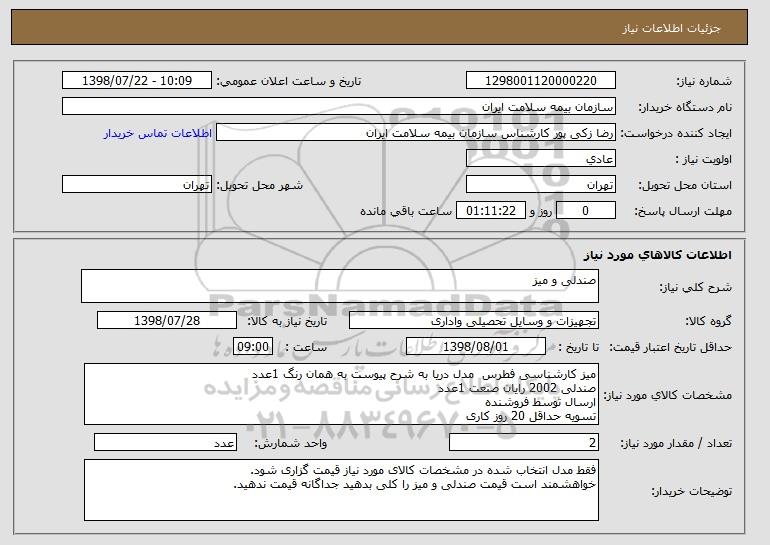This screenshot has height=545, width=770.
Task: Click the line تسویه حداقل 20 روز کاری
Action: coord(531,416)
